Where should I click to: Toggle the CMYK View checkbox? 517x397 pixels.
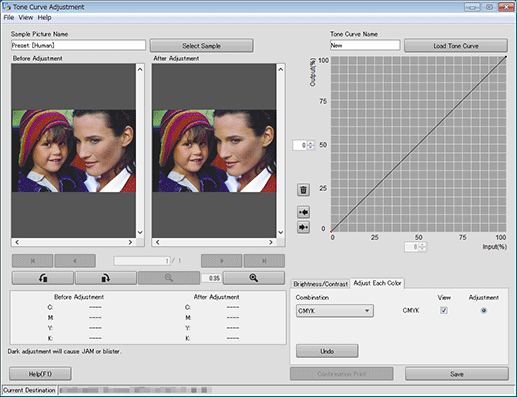pyautogui.click(x=444, y=310)
